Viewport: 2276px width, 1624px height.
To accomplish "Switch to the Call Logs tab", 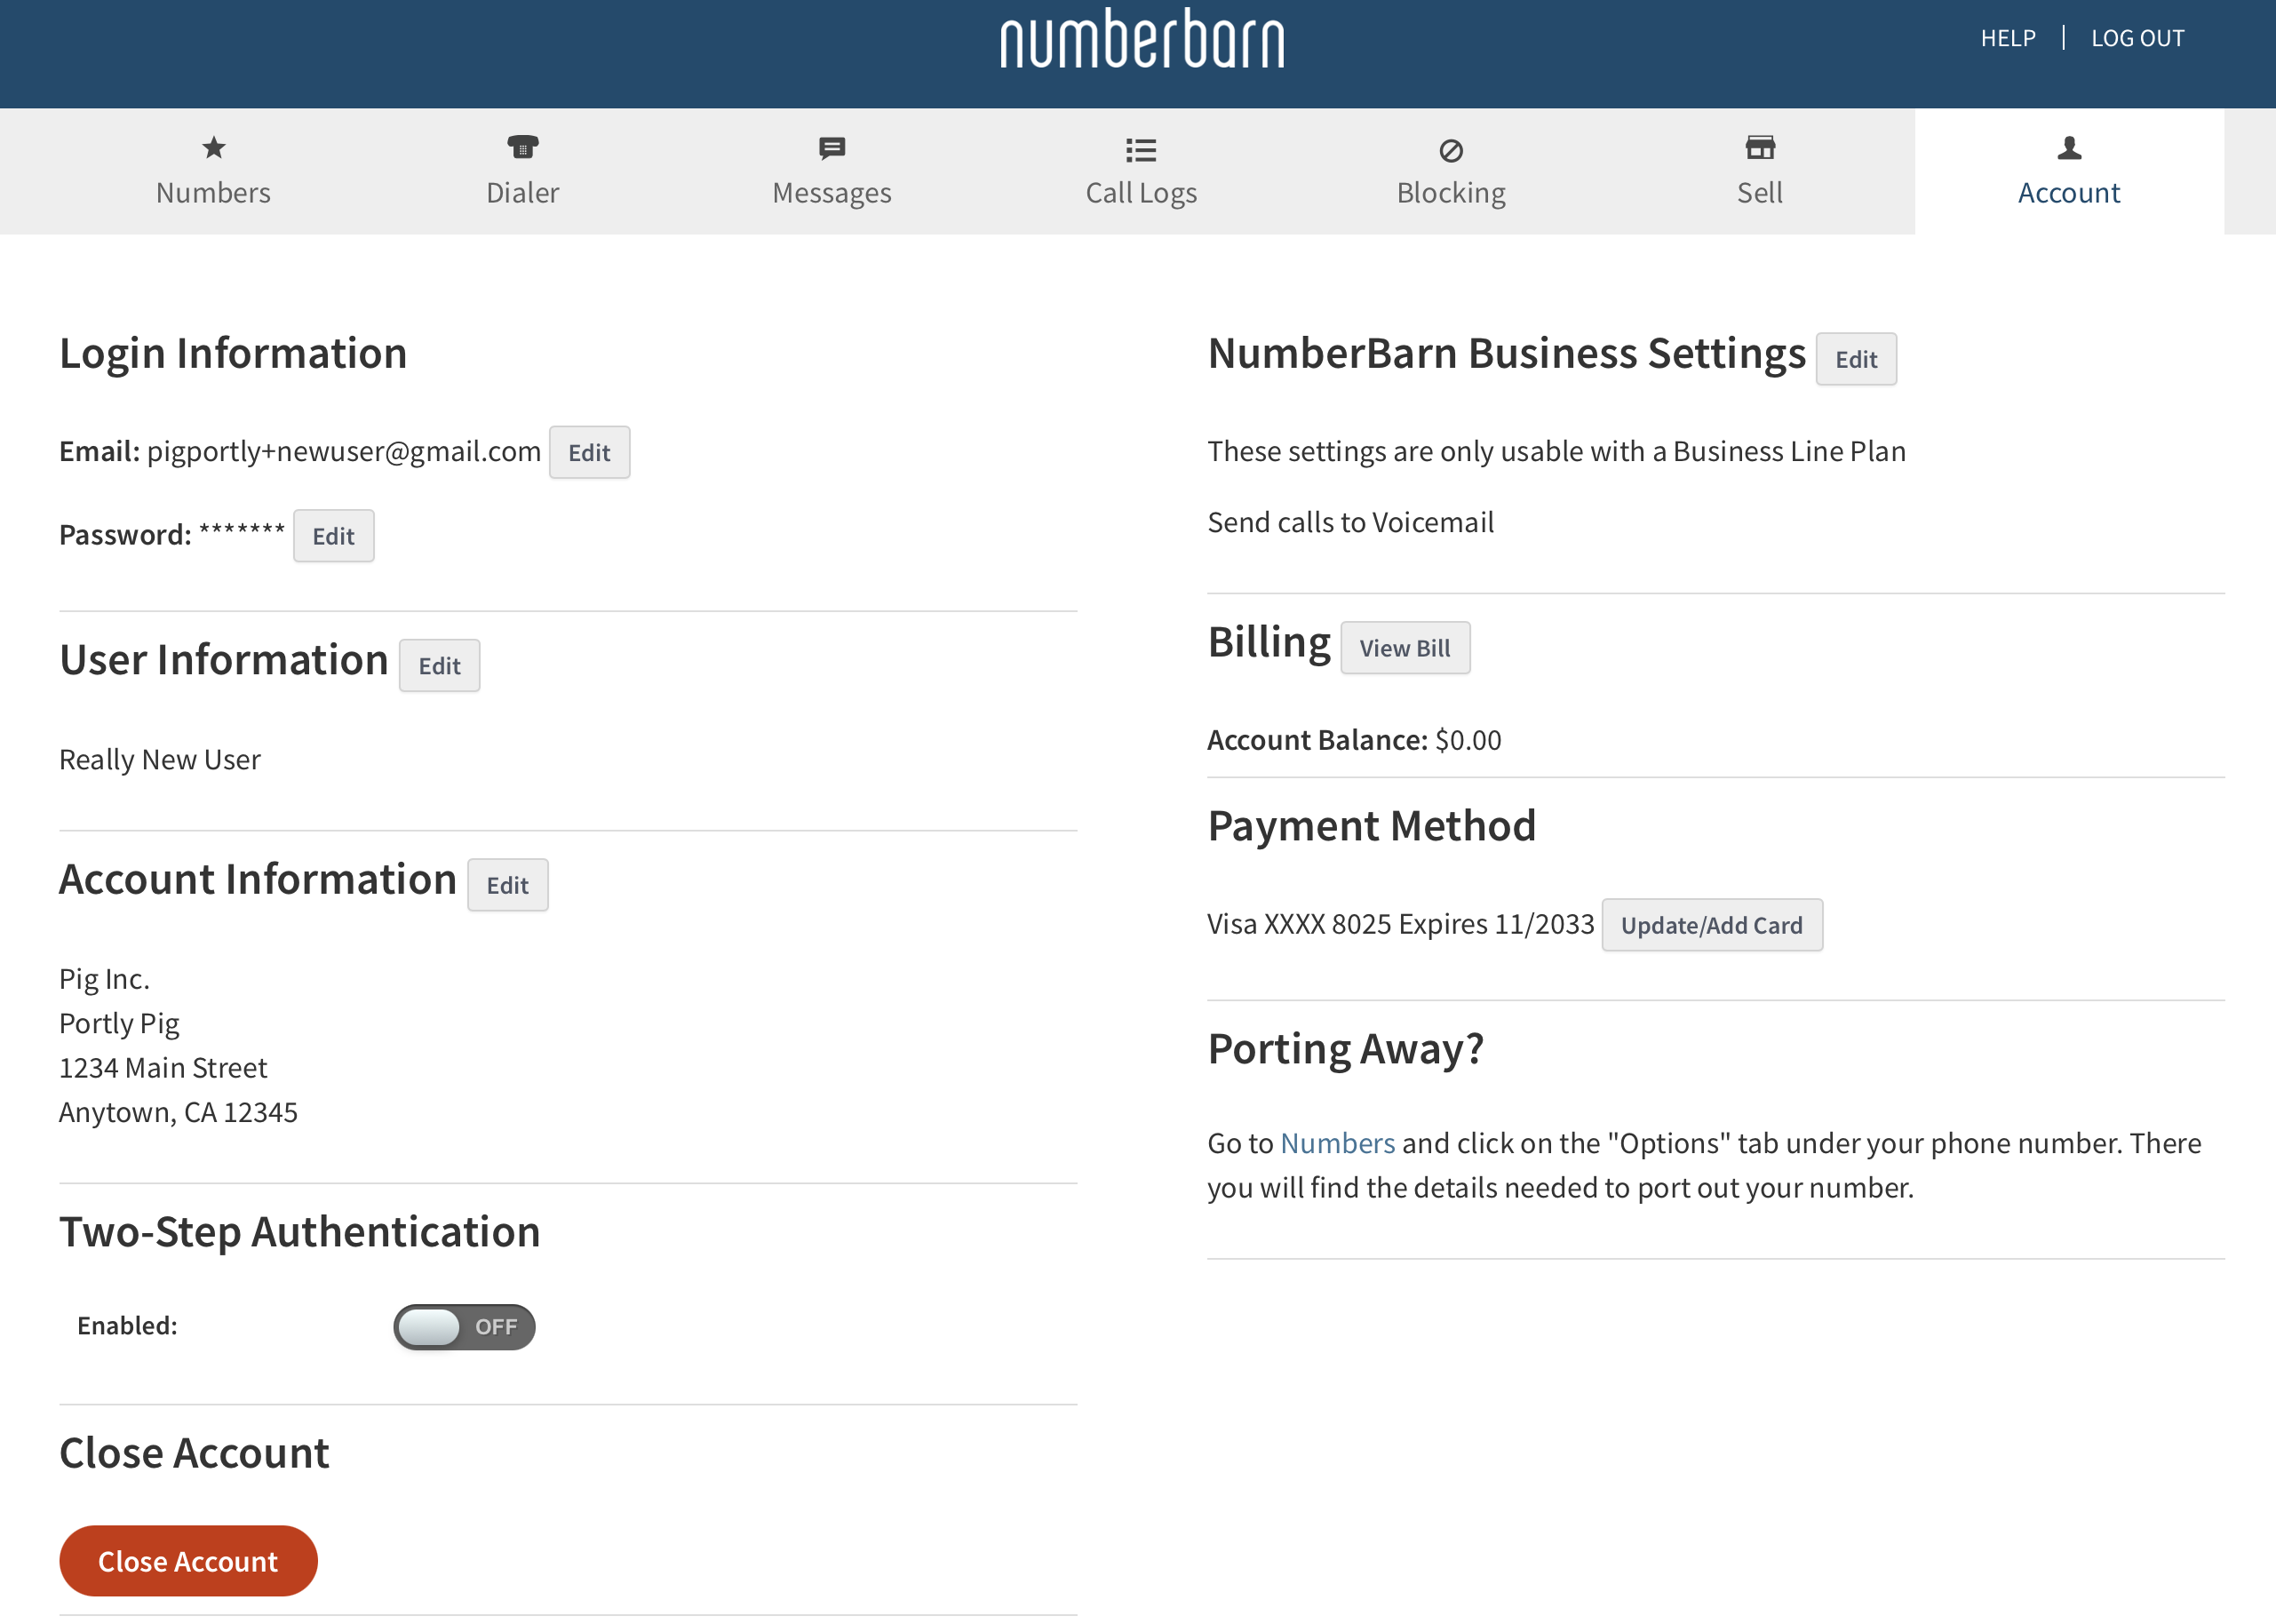I will pos(1141,192).
